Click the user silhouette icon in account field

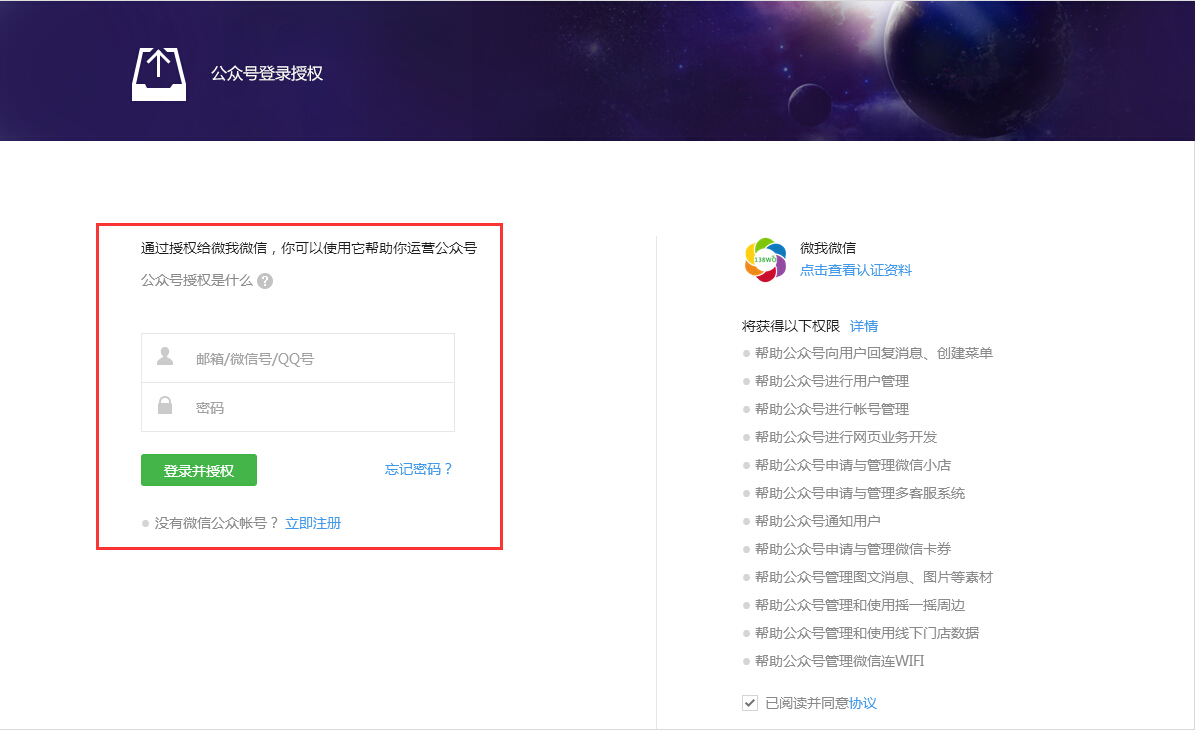tap(165, 357)
